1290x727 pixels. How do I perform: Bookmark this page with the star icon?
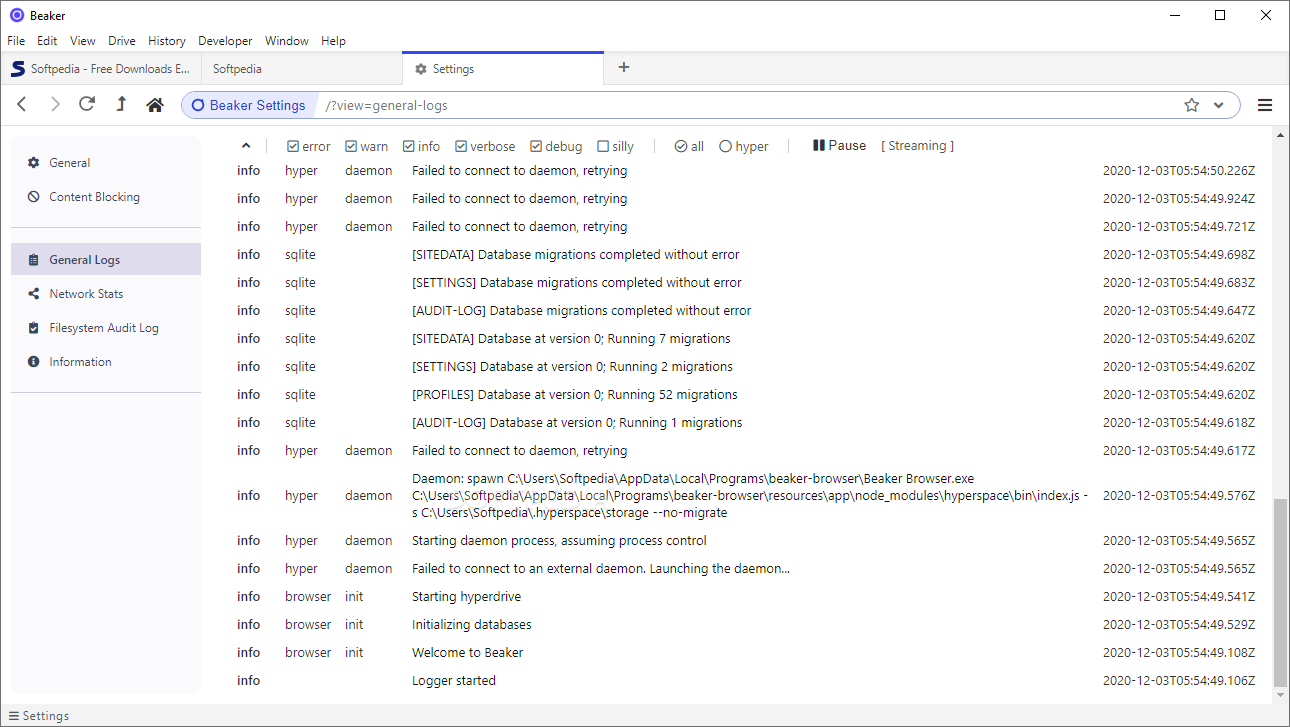coord(1191,105)
